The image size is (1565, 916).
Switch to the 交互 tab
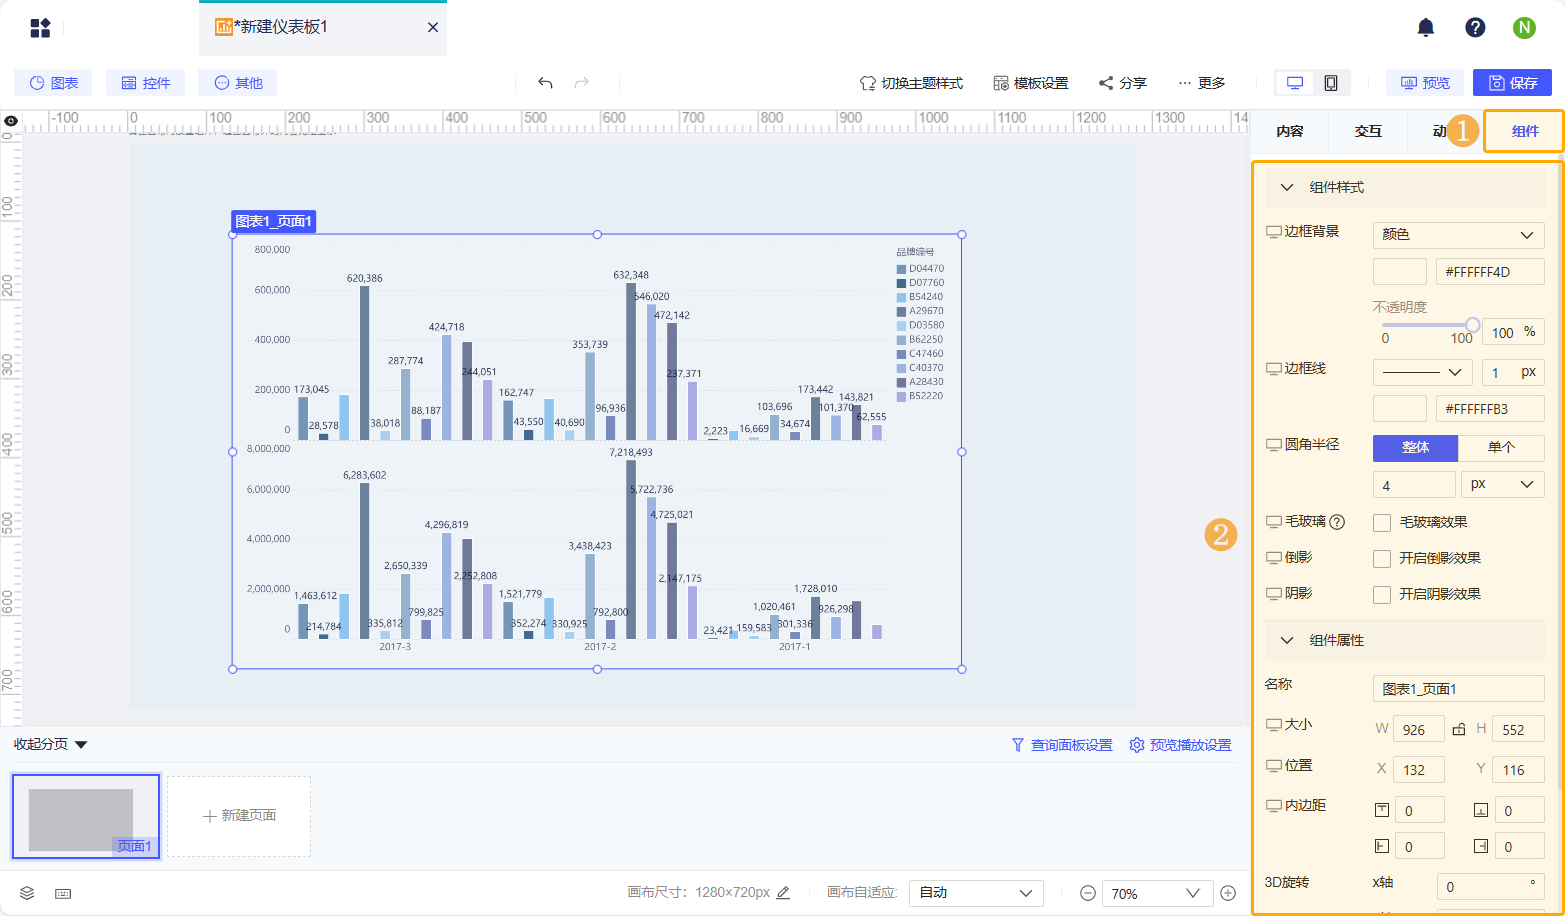coord(1368,131)
